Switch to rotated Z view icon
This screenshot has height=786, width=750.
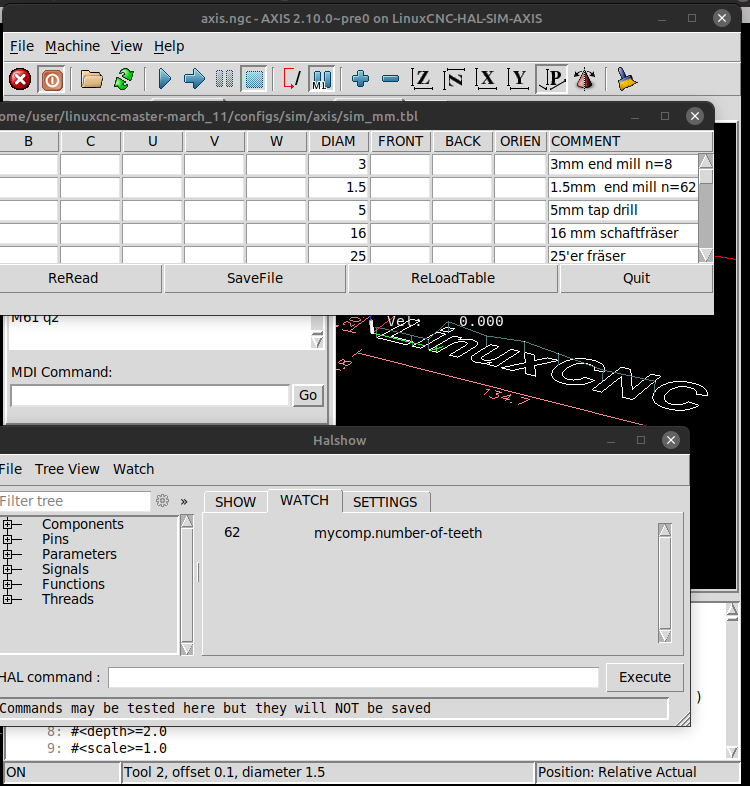(454, 79)
